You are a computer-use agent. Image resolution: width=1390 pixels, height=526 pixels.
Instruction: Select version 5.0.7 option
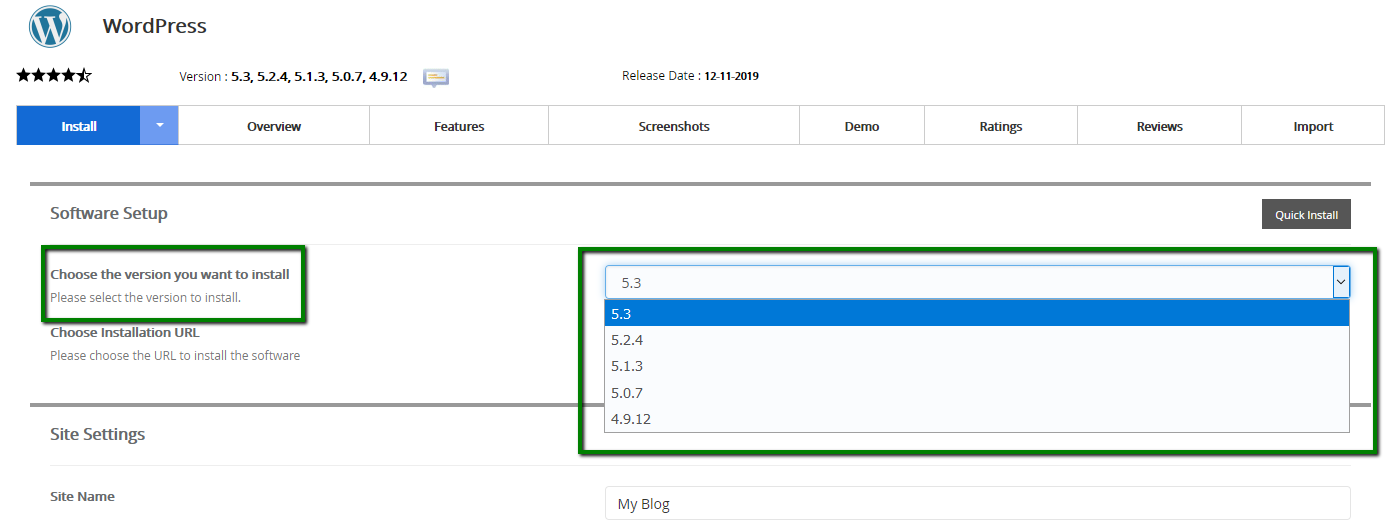pyautogui.click(x=977, y=392)
